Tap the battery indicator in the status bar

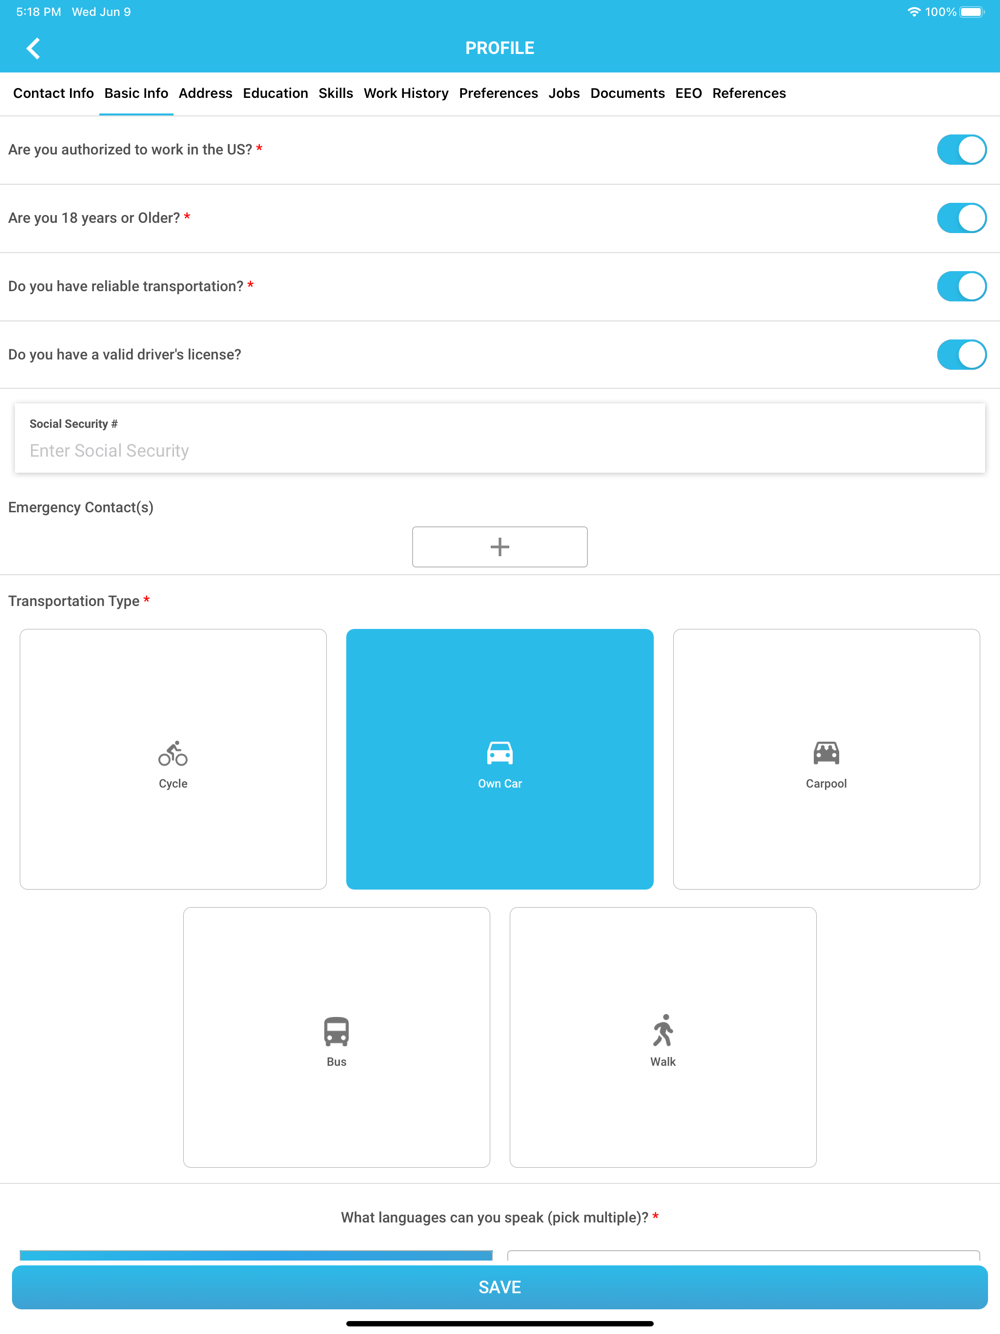[x=972, y=12]
